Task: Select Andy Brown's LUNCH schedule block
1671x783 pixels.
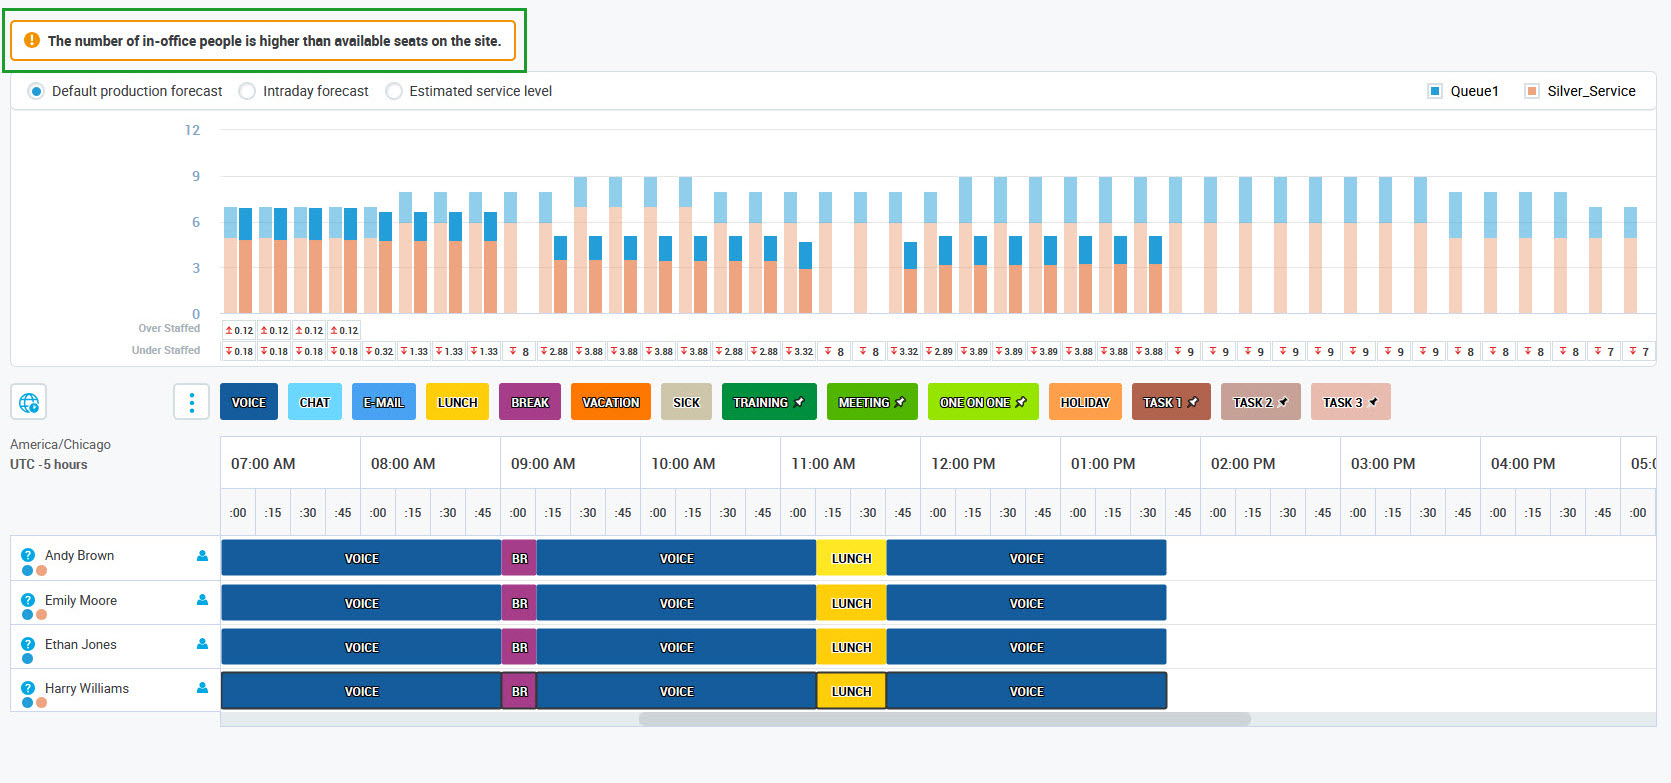Action: tap(851, 558)
